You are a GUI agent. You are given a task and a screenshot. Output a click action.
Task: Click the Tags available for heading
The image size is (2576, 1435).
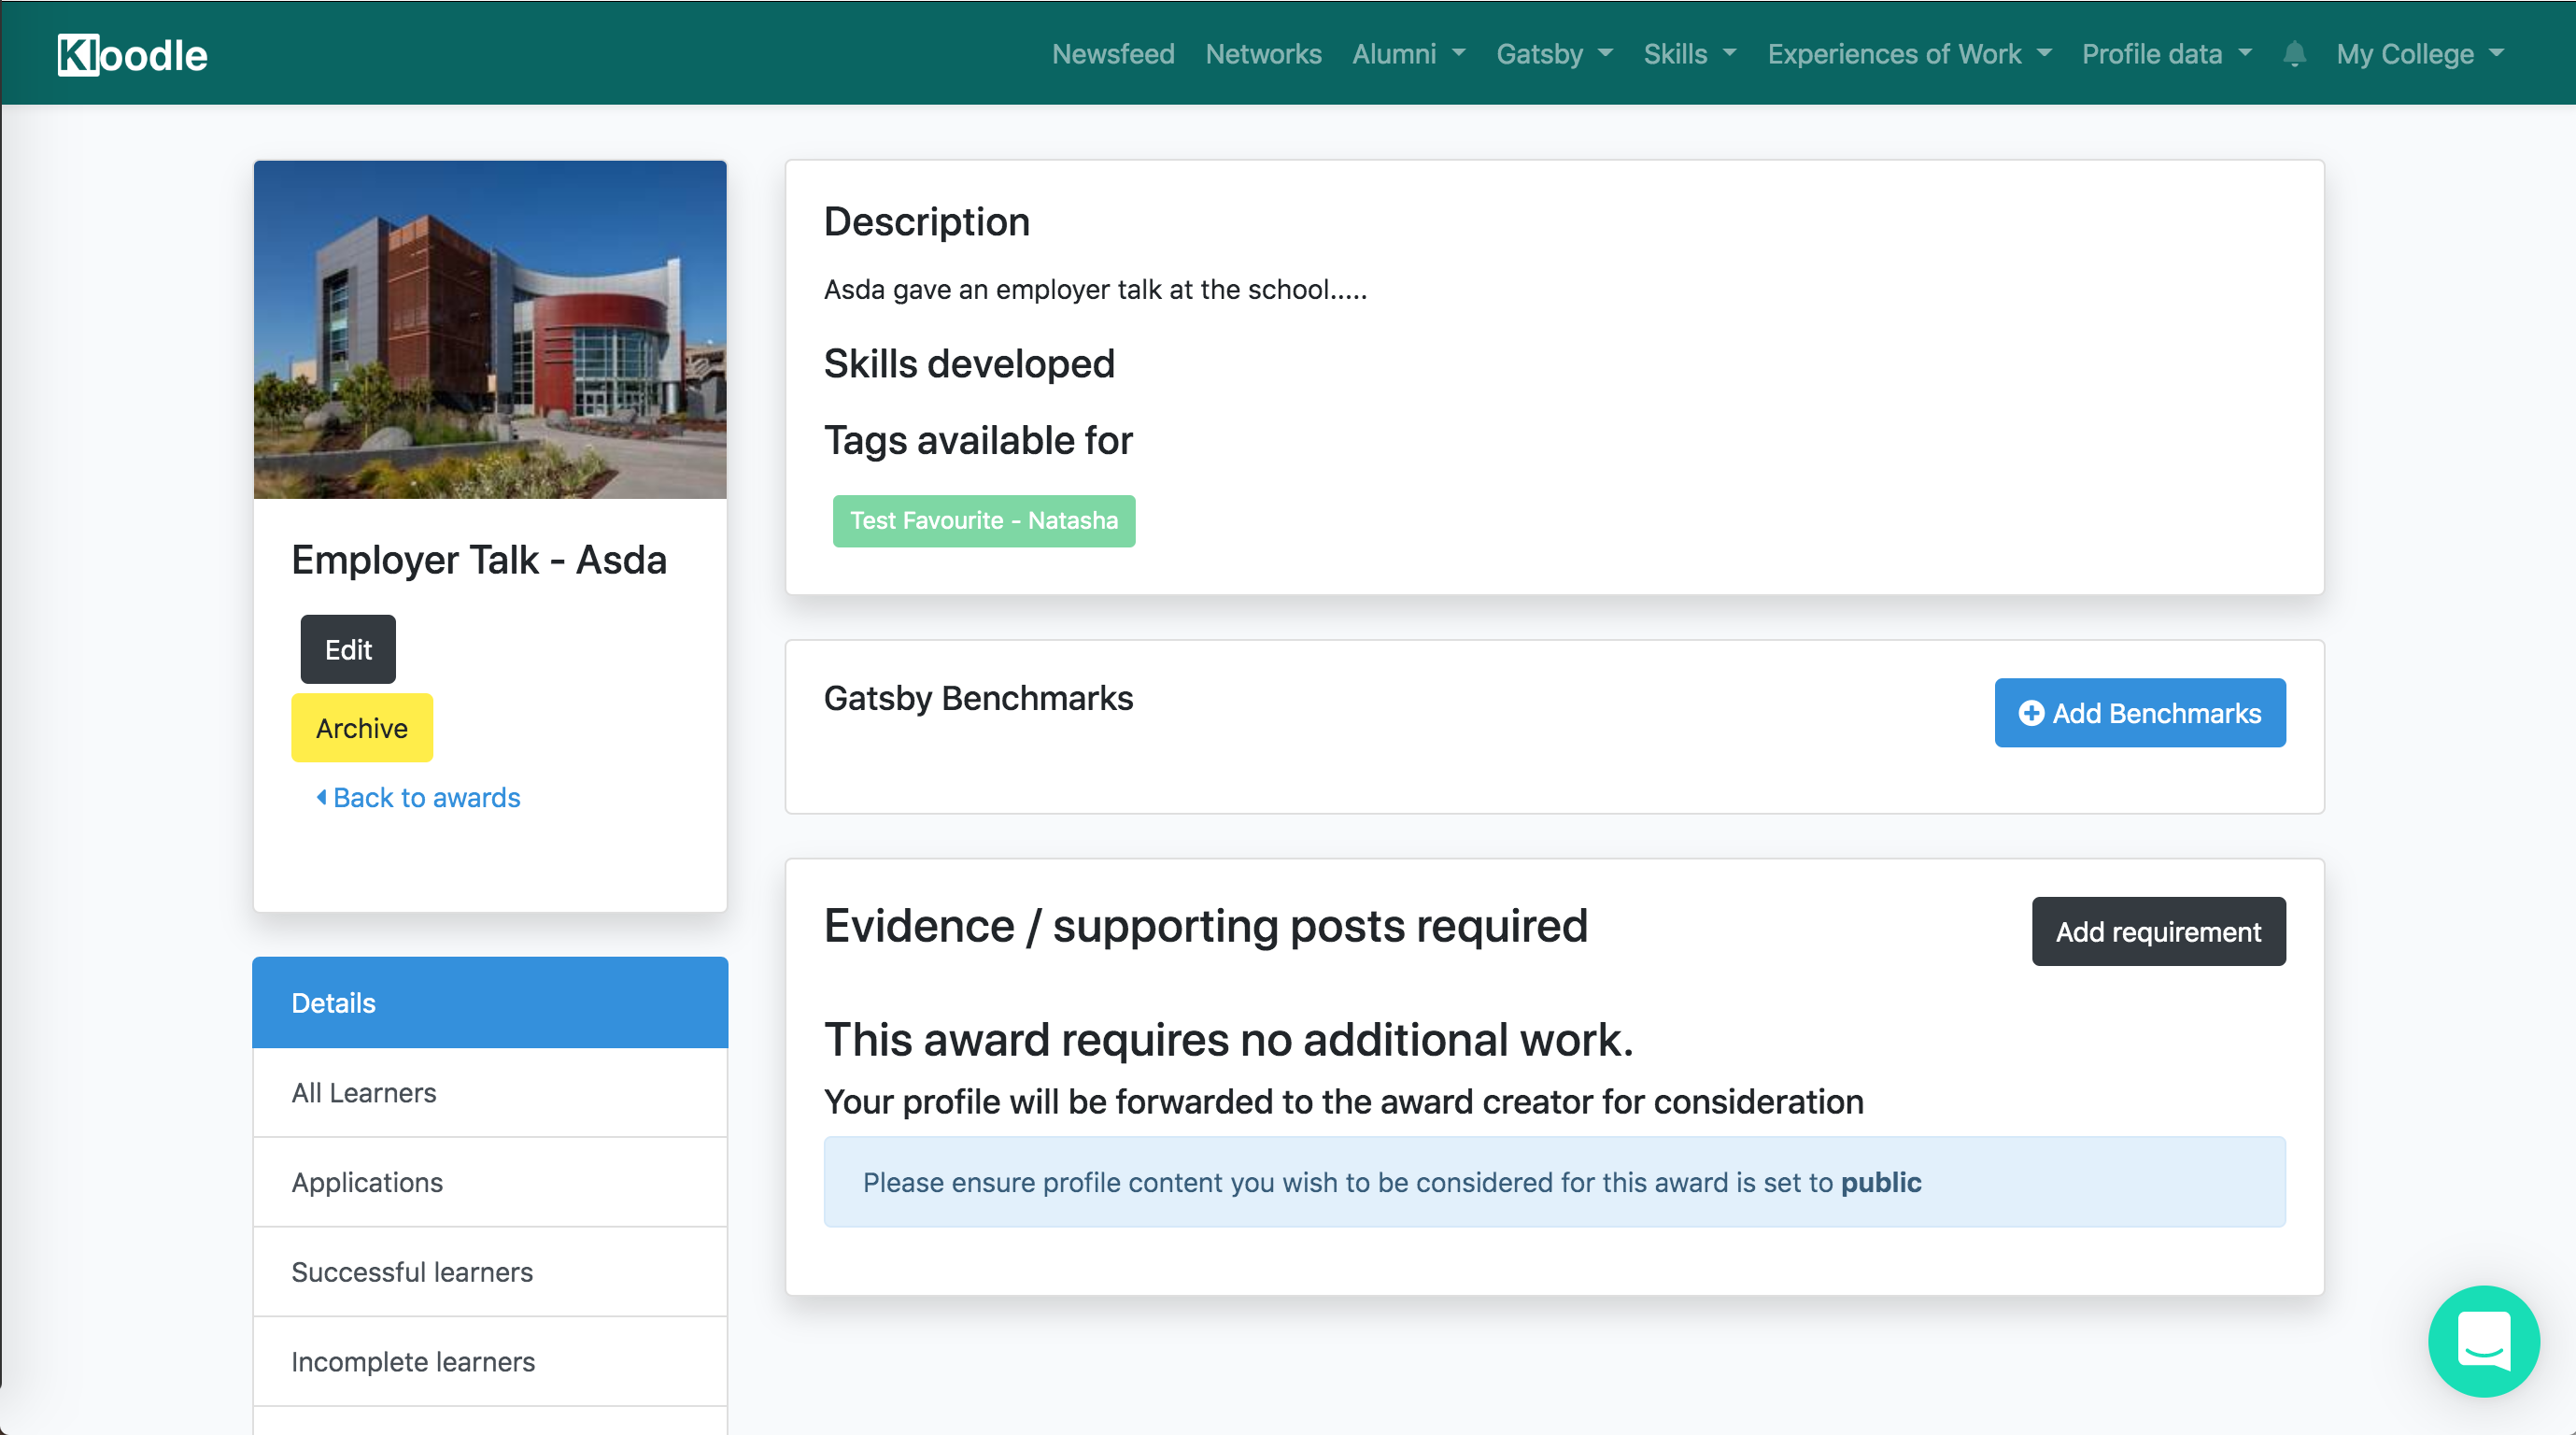point(978,441)
